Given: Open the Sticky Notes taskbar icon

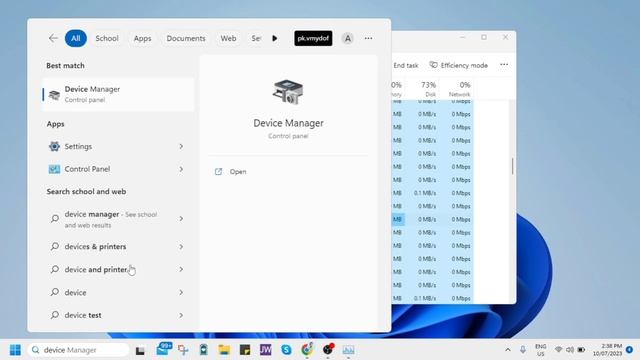Looking at the screenshot, I should [245, 350].
